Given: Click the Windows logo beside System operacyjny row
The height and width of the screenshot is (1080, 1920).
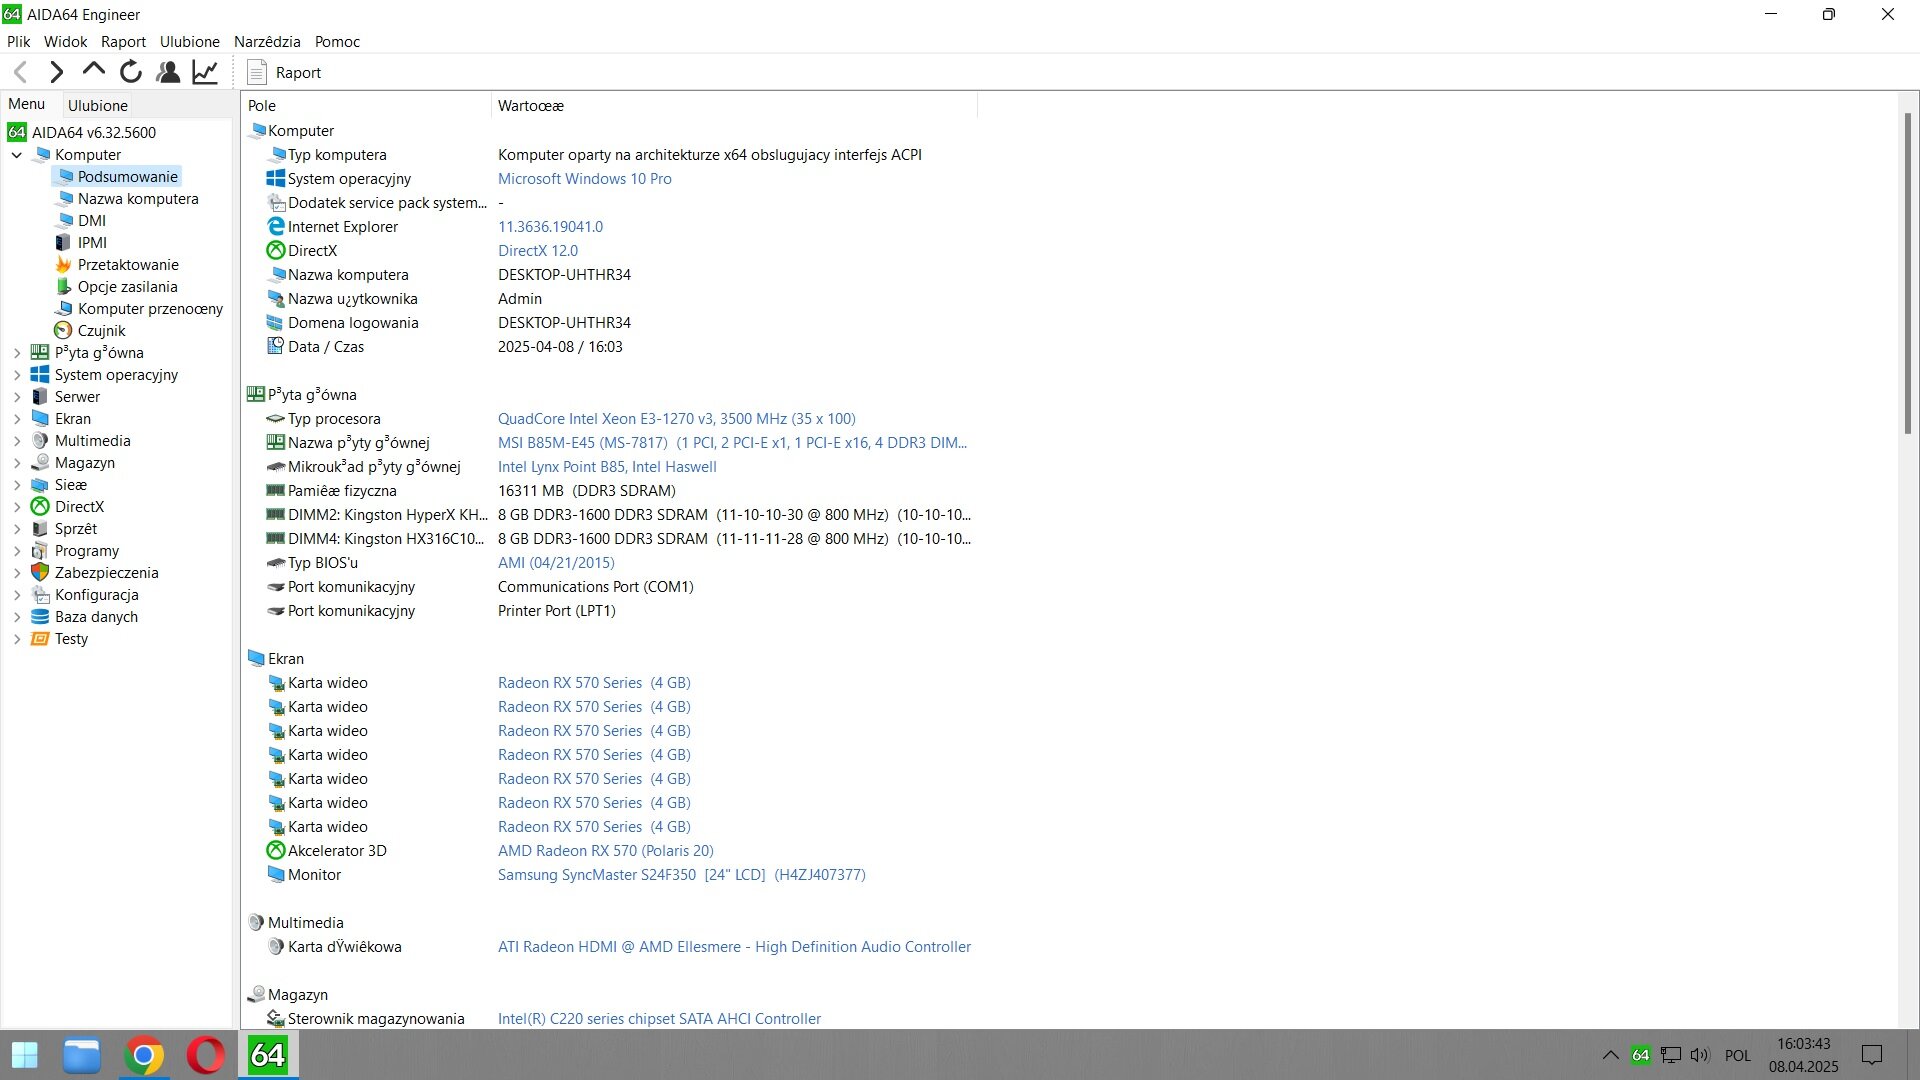Looking at the screenshot, I should 276,178.
